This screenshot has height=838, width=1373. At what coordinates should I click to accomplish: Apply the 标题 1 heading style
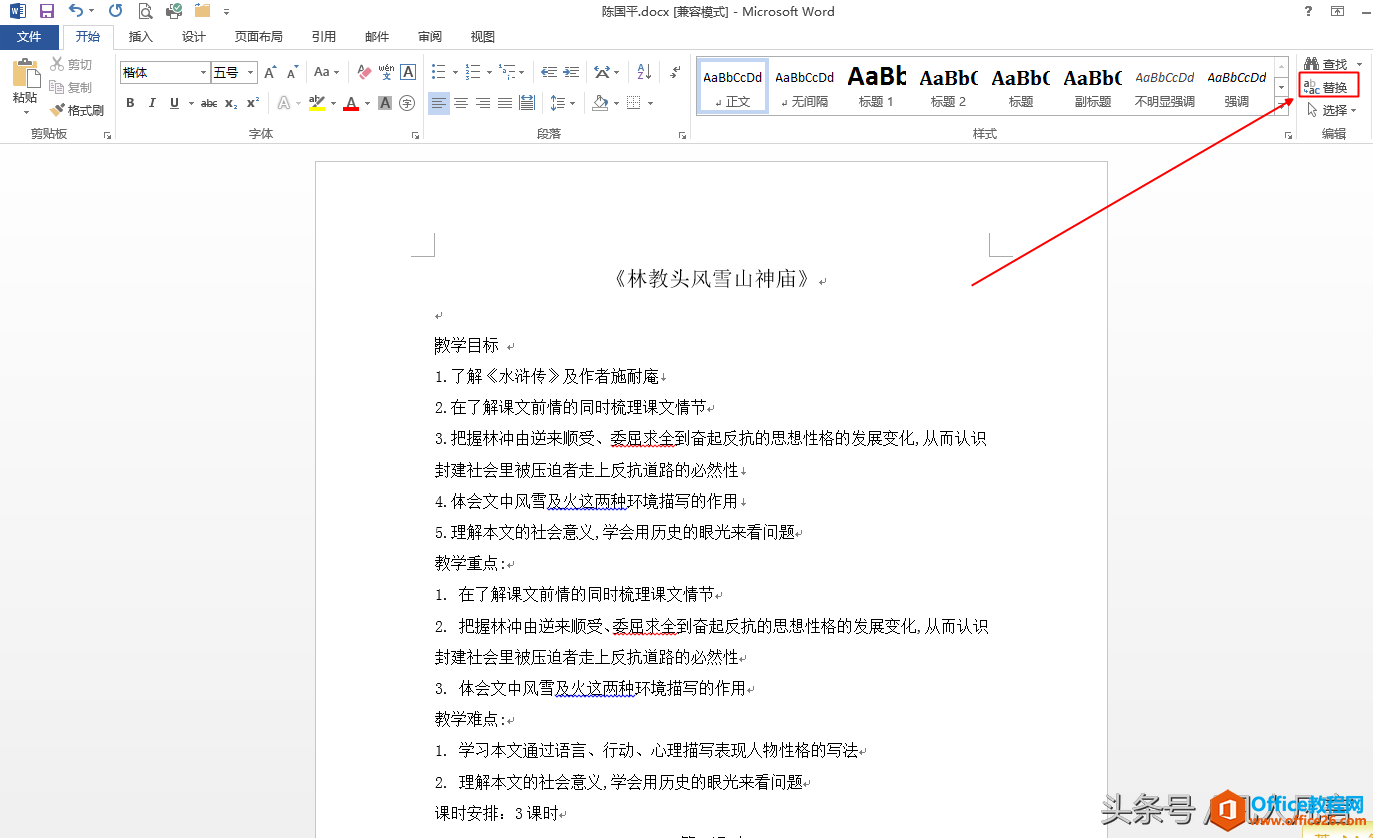tap(876, 86)
